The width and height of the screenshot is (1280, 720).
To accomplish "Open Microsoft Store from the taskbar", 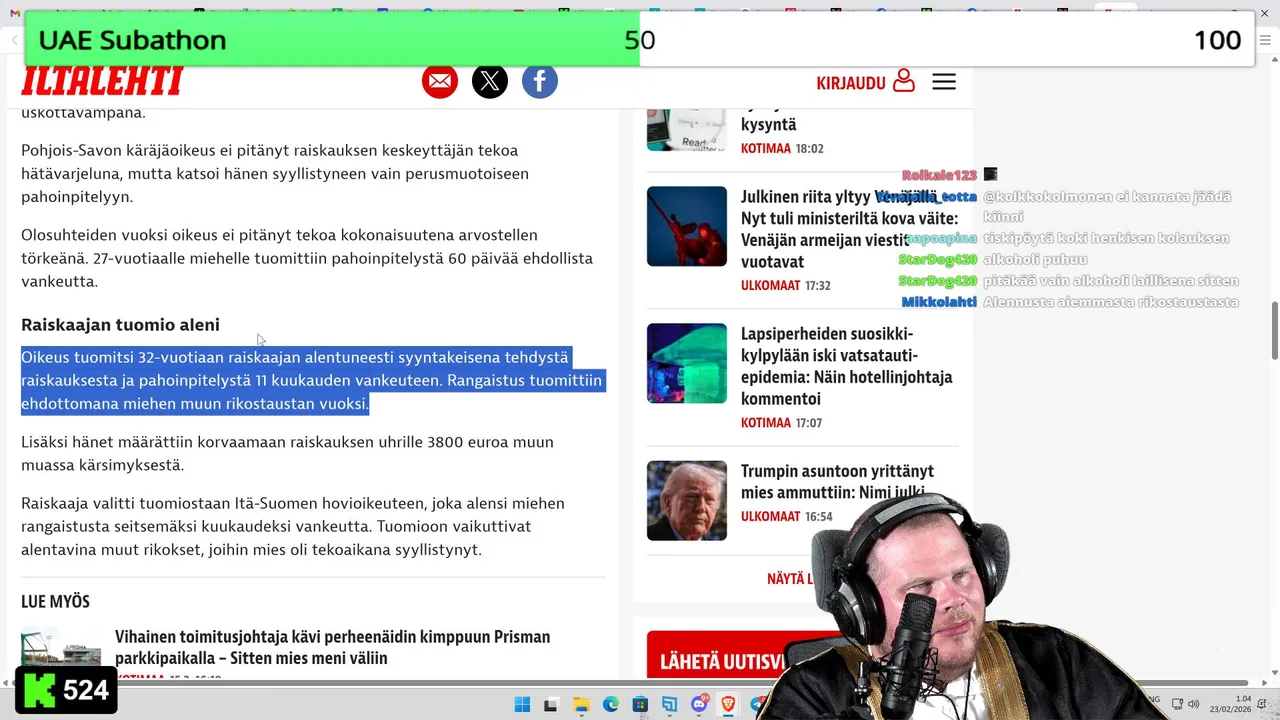I will pos(640,705).
